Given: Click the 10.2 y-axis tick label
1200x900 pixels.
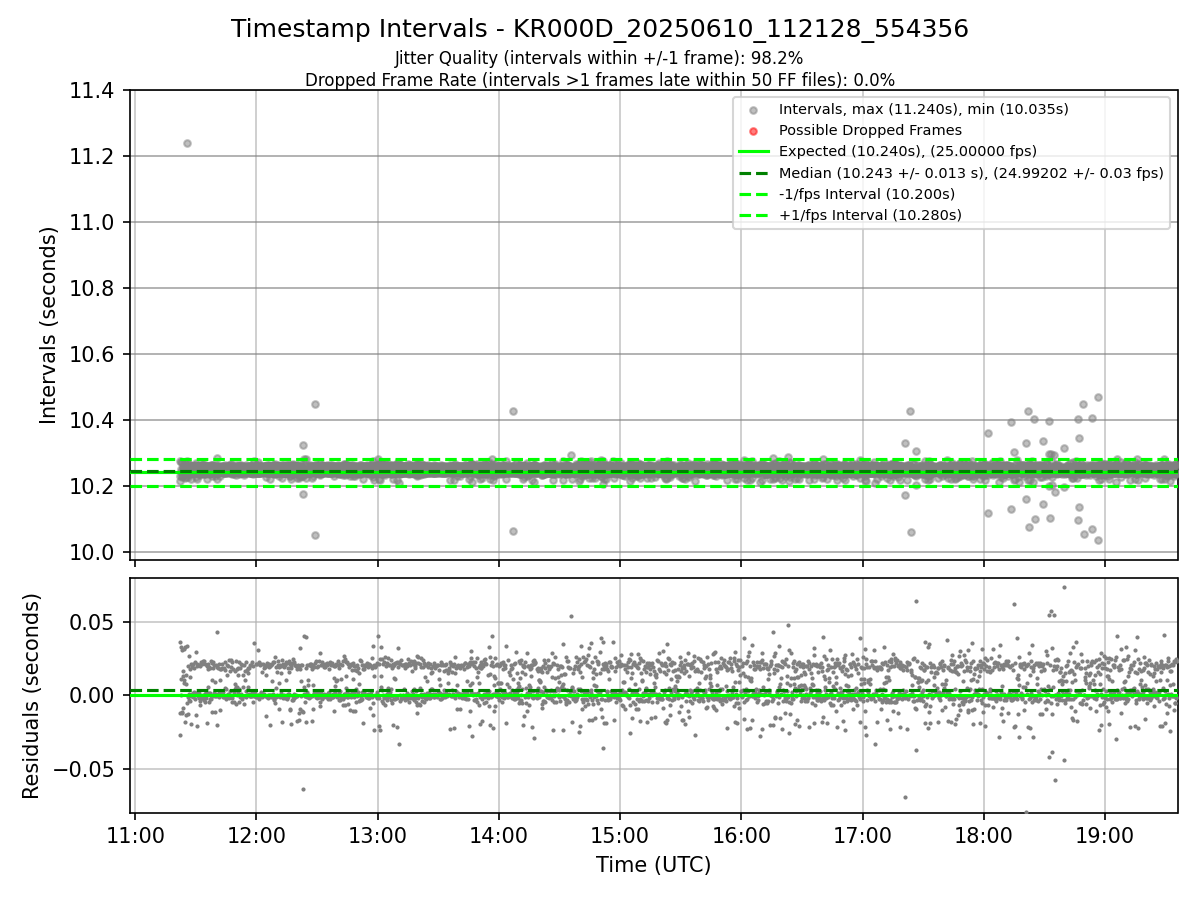Looking at the screenshot, I should click(x=93, y=487).
